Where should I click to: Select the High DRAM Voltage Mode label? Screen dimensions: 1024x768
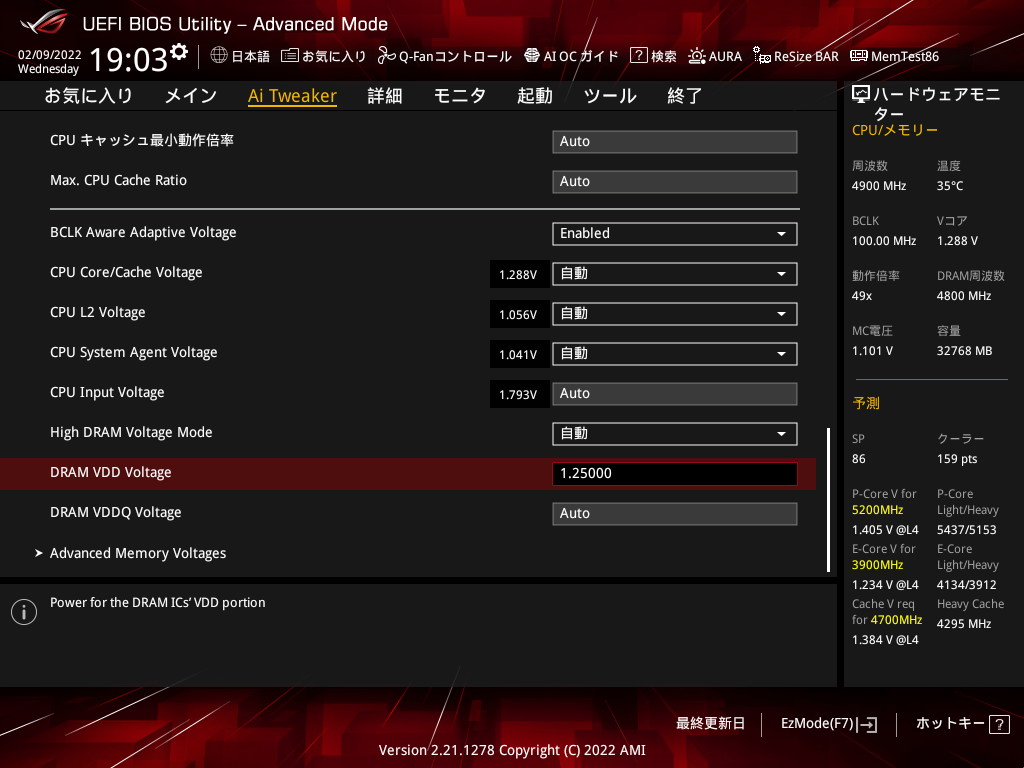point(131,432)
